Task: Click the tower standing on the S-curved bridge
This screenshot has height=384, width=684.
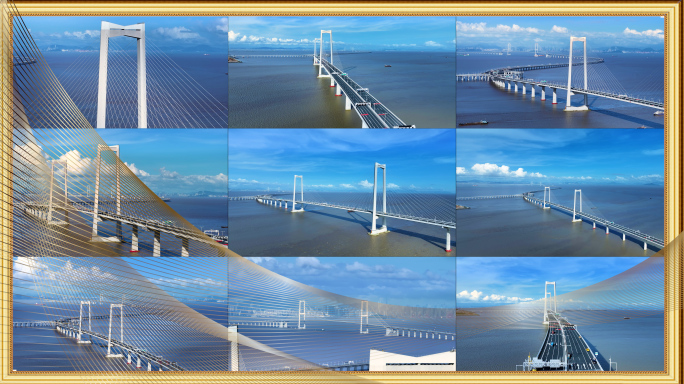Action: pyautogui.click(x=577, y=73)
